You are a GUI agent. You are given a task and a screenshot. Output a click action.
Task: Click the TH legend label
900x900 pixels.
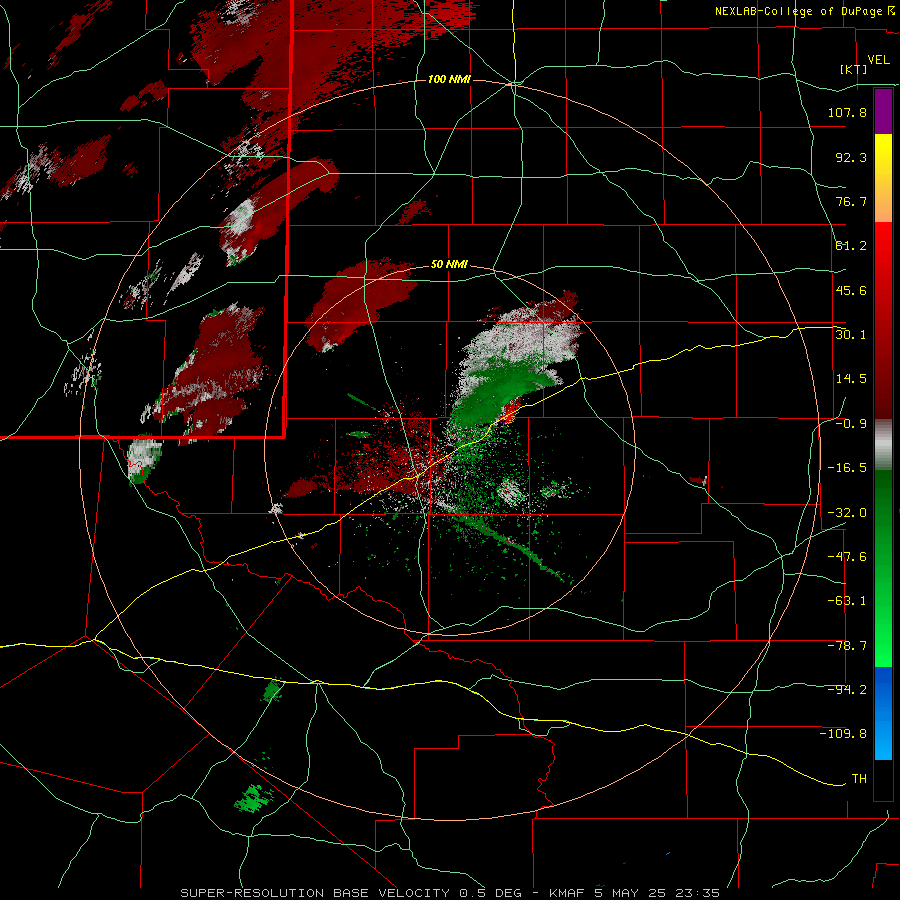(x=859, y=779)
